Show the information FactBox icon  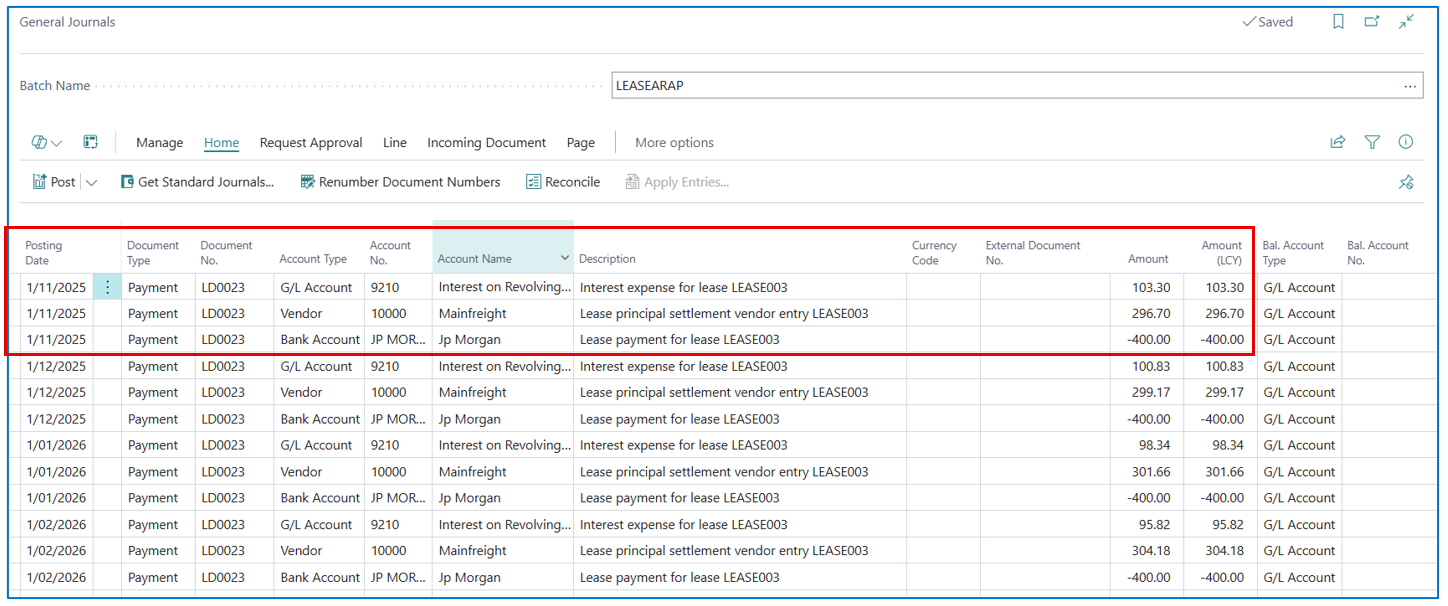(1406, 143)
